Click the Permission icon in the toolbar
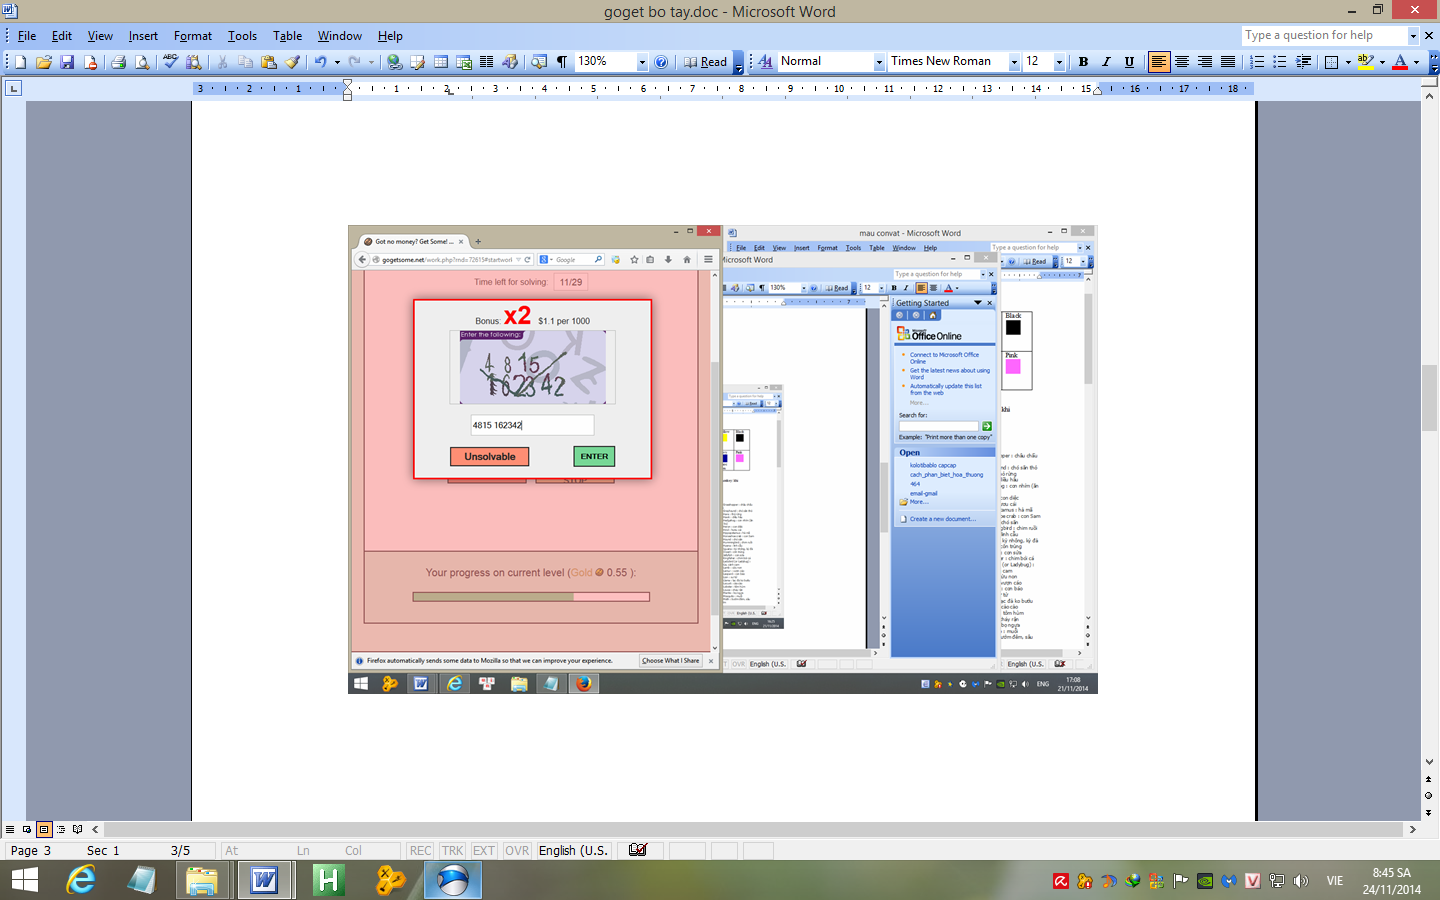This screenshot has width=1440, height=900. 90,62
